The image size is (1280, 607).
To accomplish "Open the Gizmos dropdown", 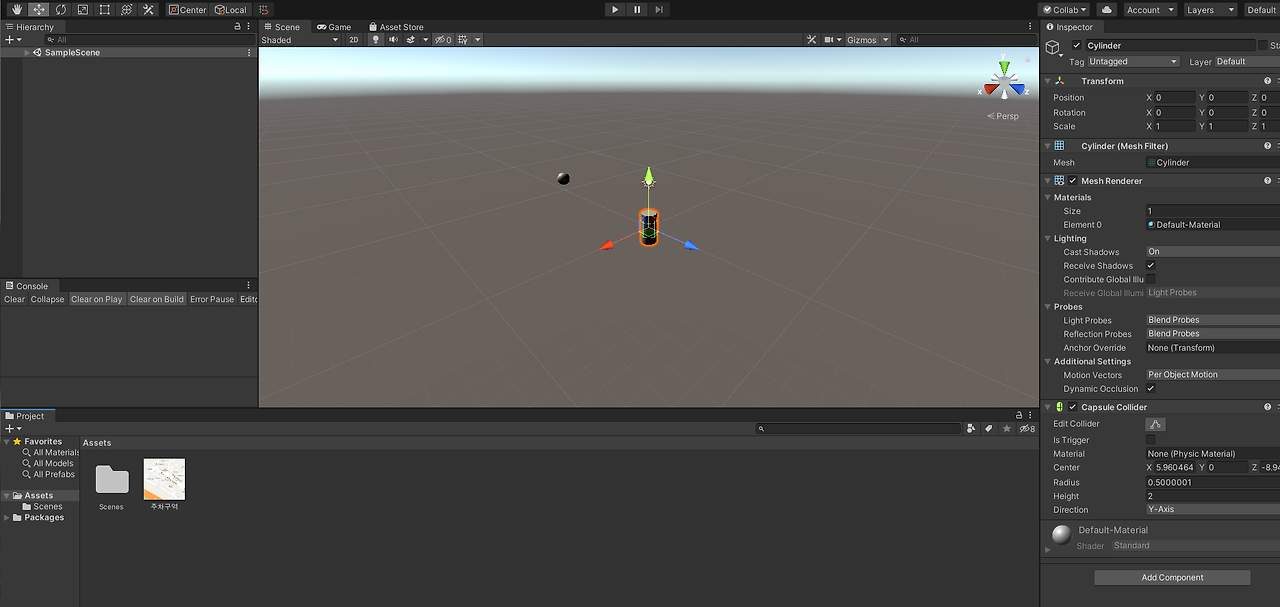I will click(867, 40).
